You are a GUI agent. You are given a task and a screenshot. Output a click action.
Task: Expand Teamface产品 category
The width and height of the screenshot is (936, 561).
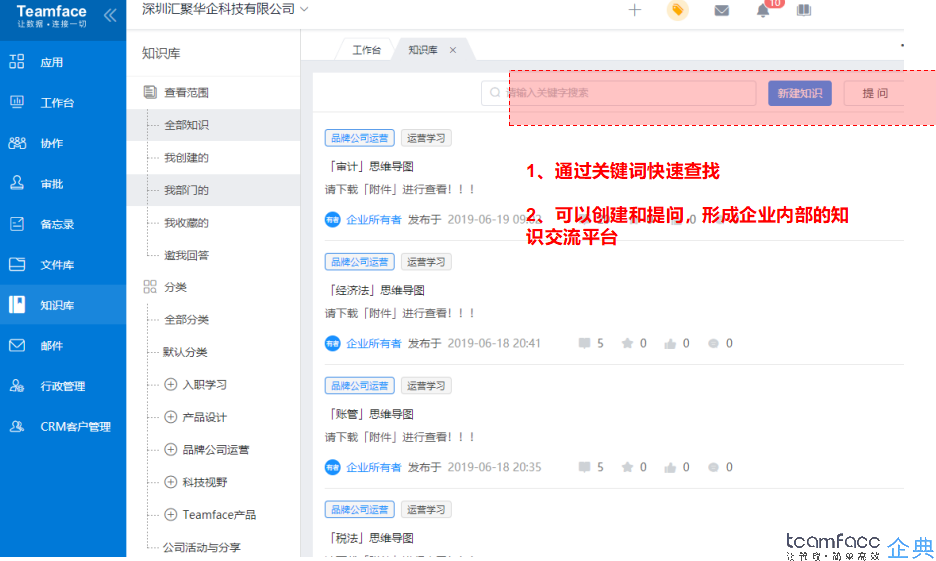171,514
